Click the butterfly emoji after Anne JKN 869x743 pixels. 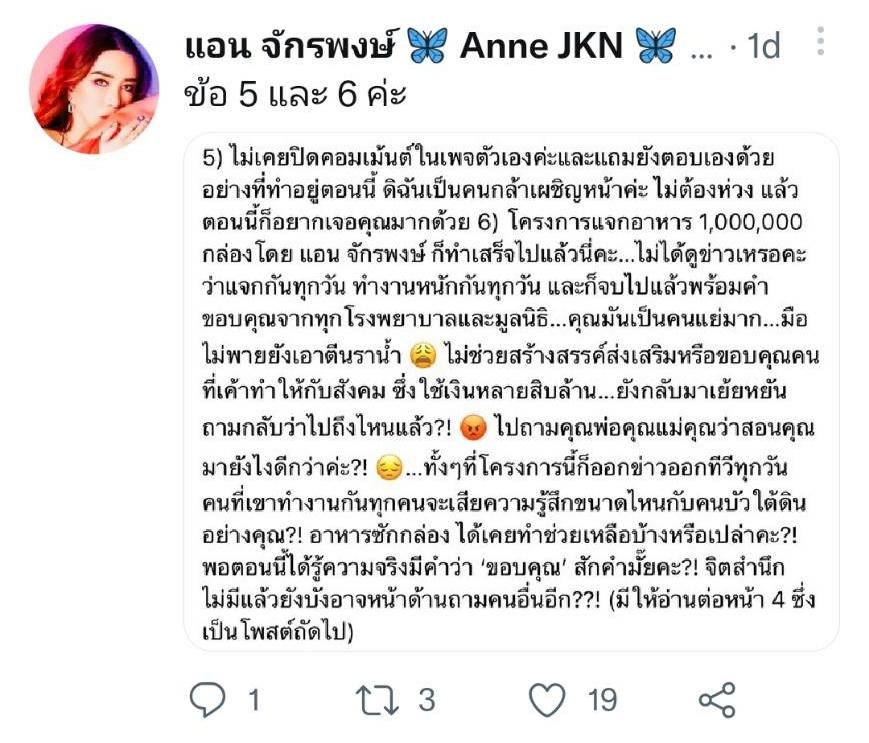tap(656, 45)
